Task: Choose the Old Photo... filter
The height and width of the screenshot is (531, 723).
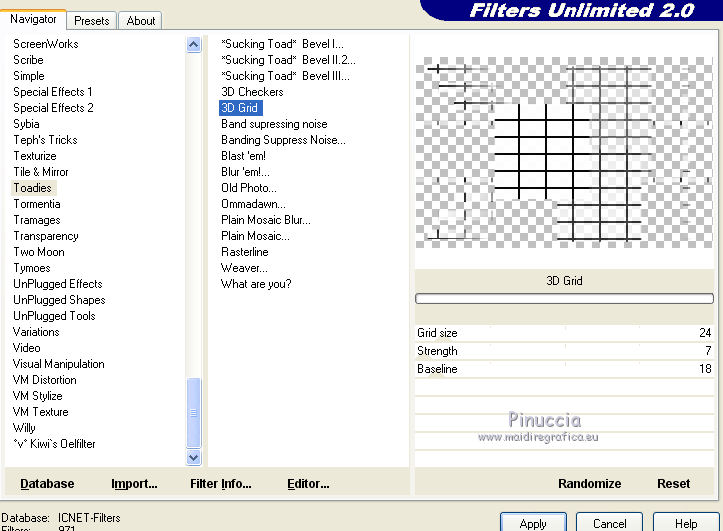Action: pyautogui.click(x=249, y=188)
